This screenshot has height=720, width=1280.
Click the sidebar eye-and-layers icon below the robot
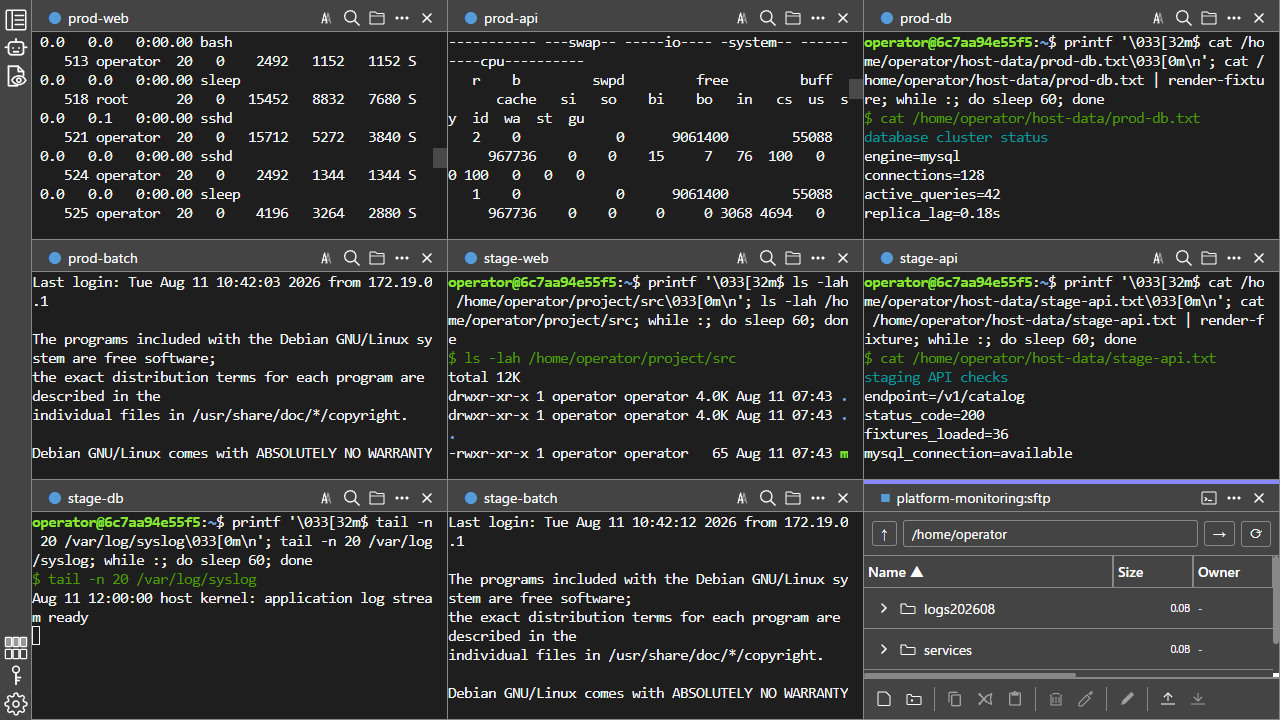(16, 76)
